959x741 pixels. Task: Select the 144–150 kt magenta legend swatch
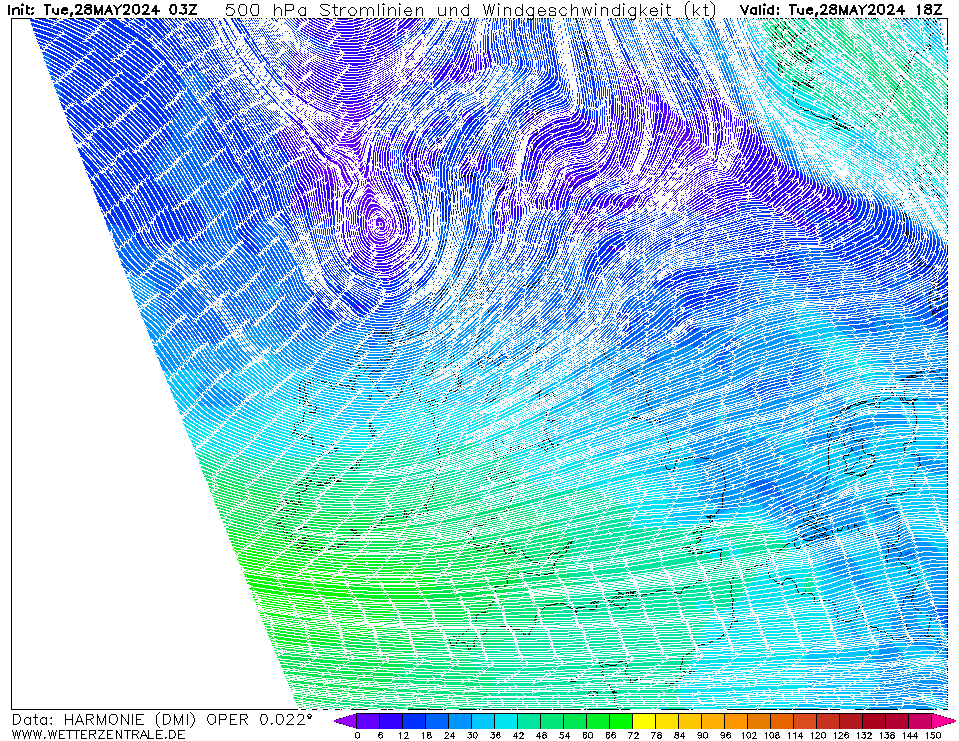point(920,721)
